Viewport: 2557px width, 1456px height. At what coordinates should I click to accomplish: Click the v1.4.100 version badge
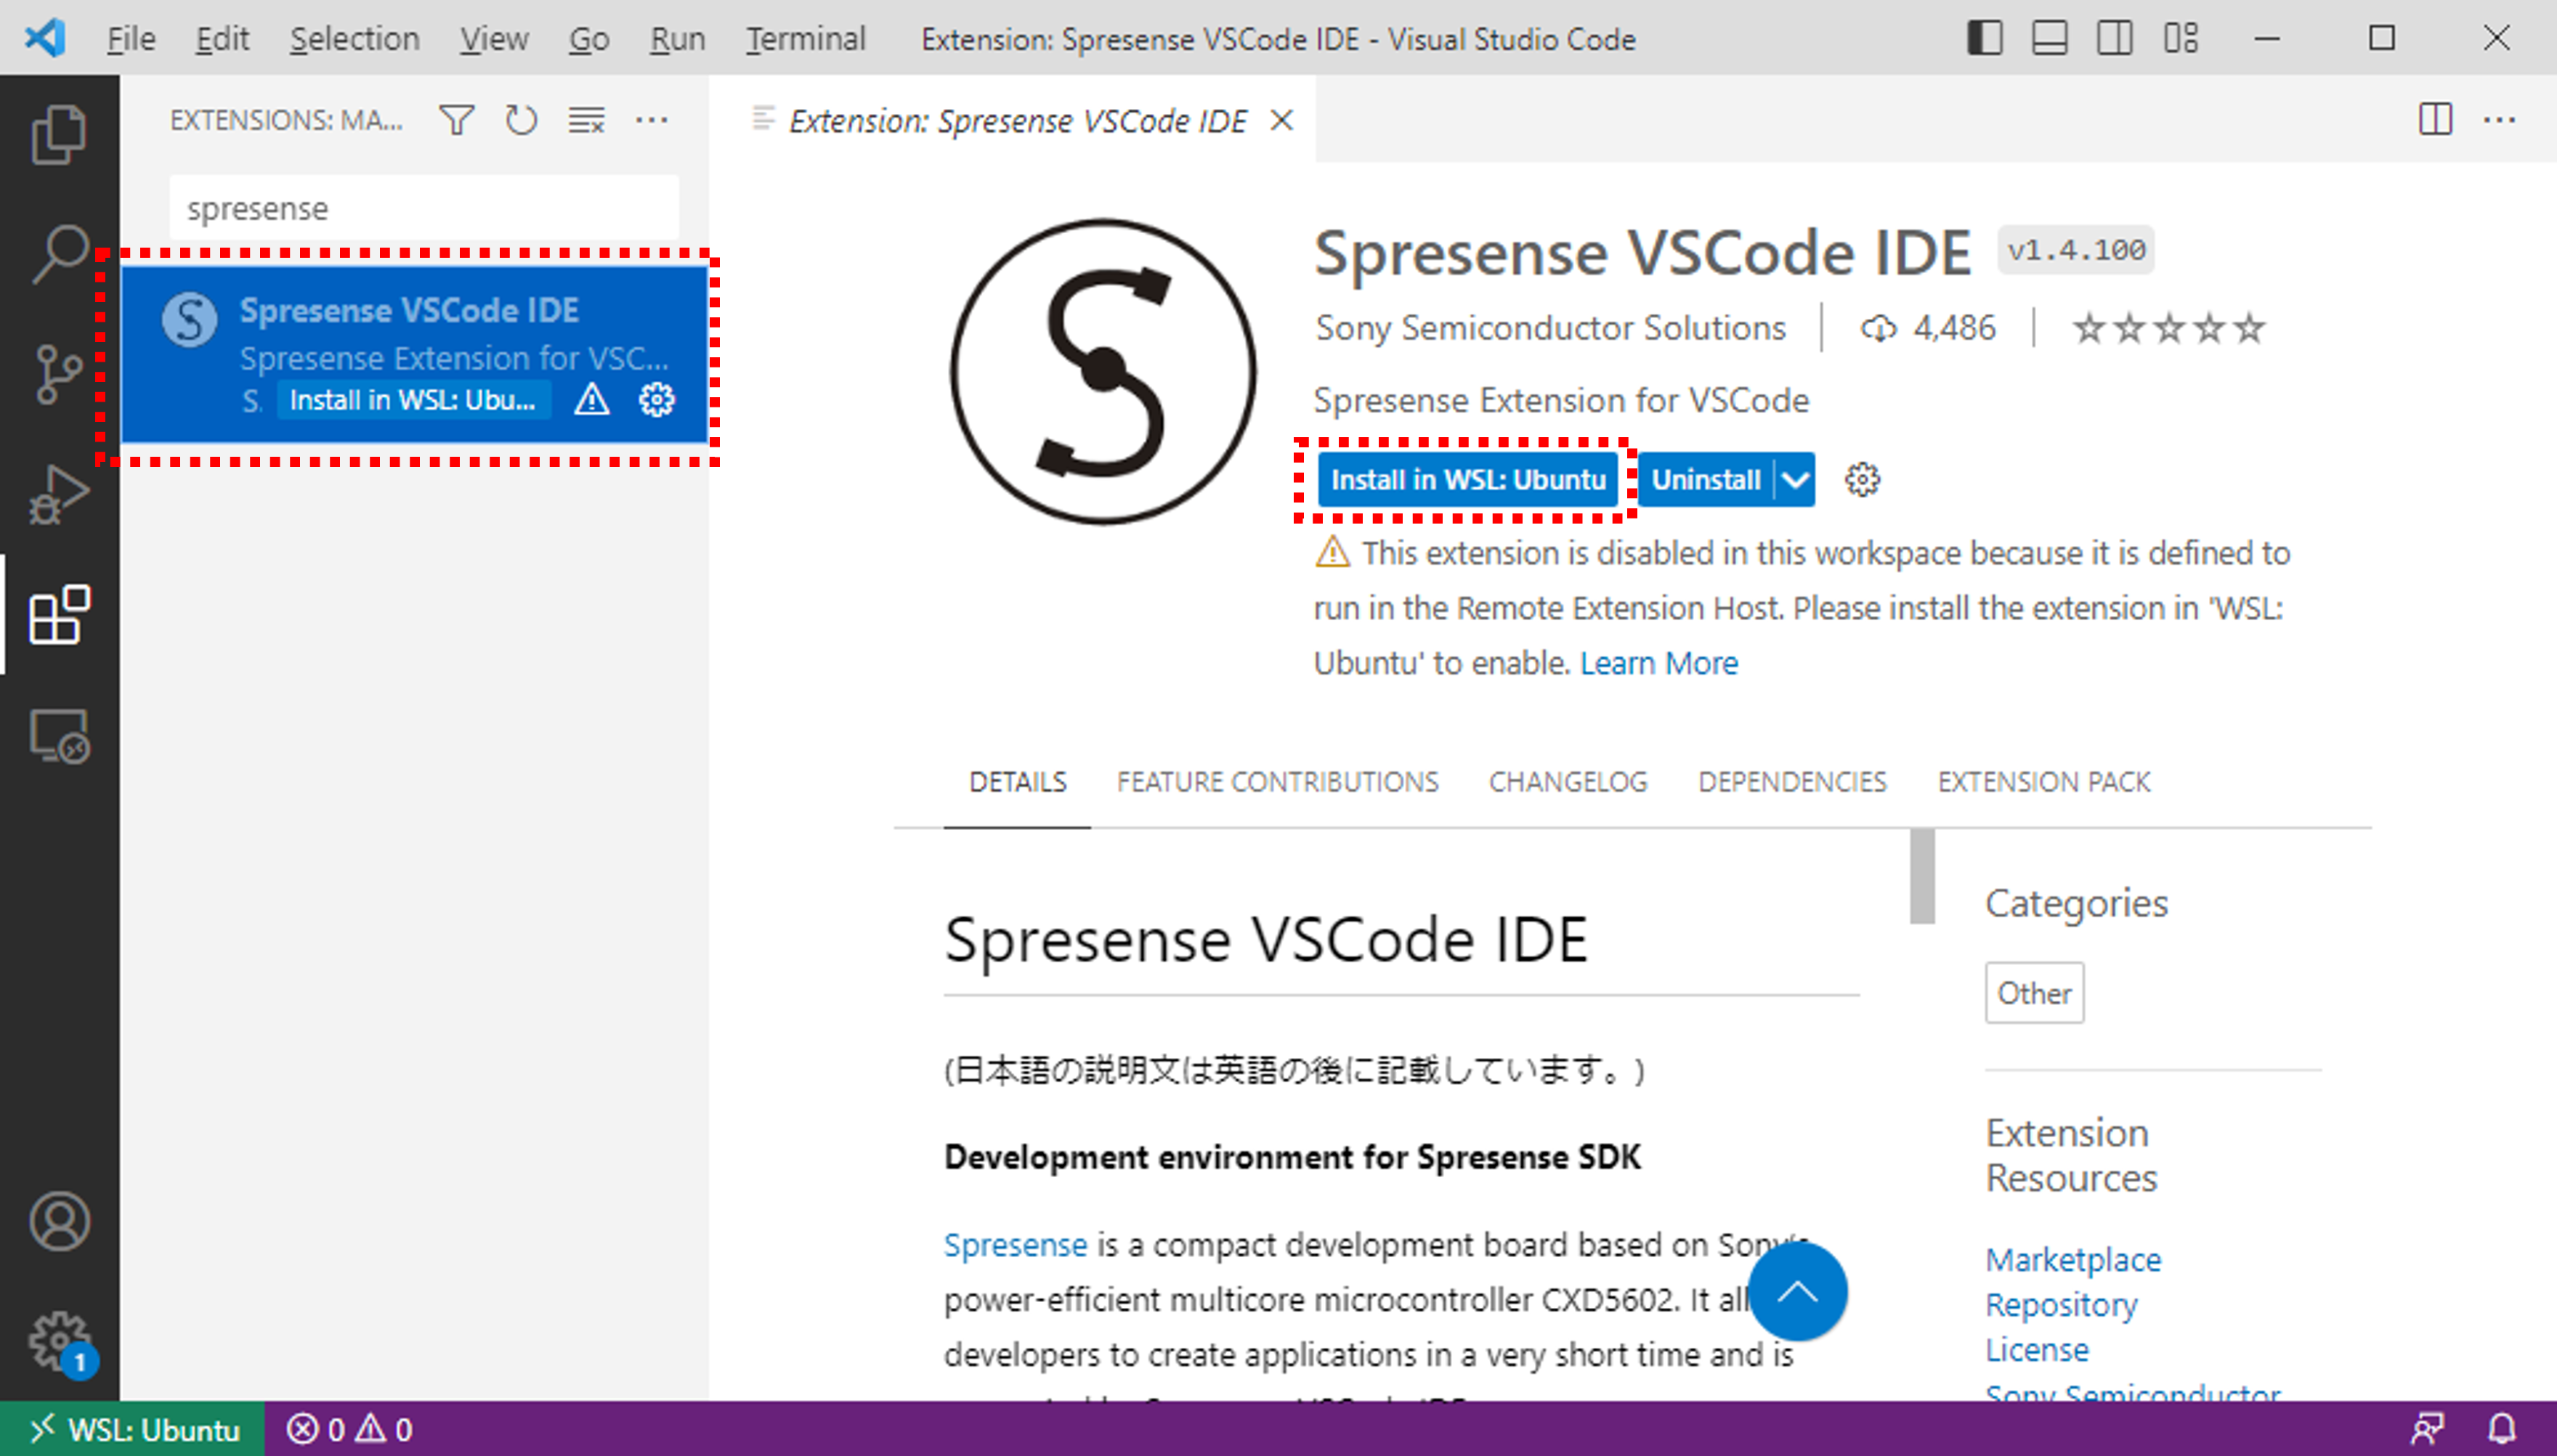pyautogui.click(x=2076, y=250)
